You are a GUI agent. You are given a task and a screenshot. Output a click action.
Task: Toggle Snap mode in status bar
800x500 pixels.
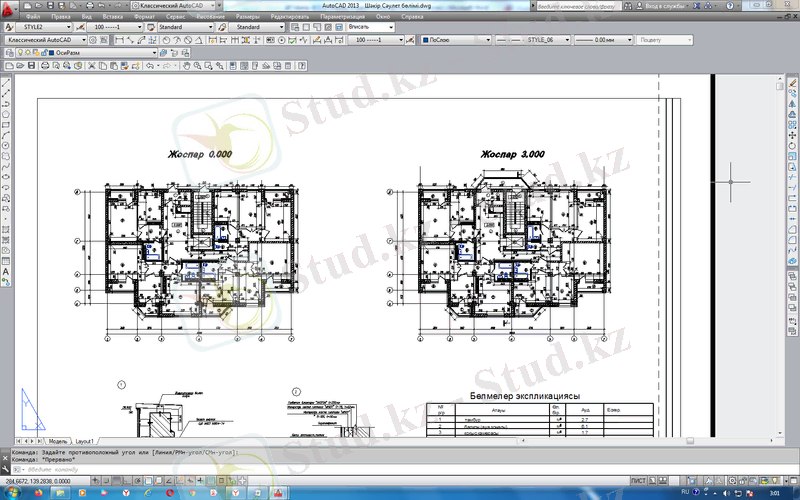[106, 481]
